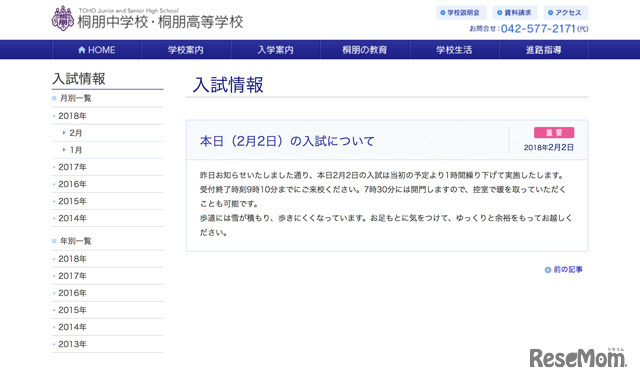Open 資料請求 link in header
Screen dimensions: 640x381
point(515,13)
